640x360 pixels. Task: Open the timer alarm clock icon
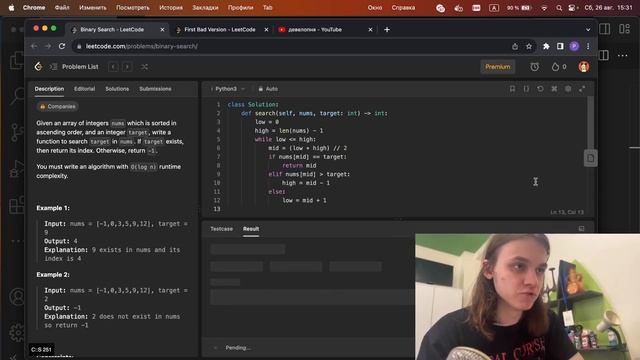[534, 67]
